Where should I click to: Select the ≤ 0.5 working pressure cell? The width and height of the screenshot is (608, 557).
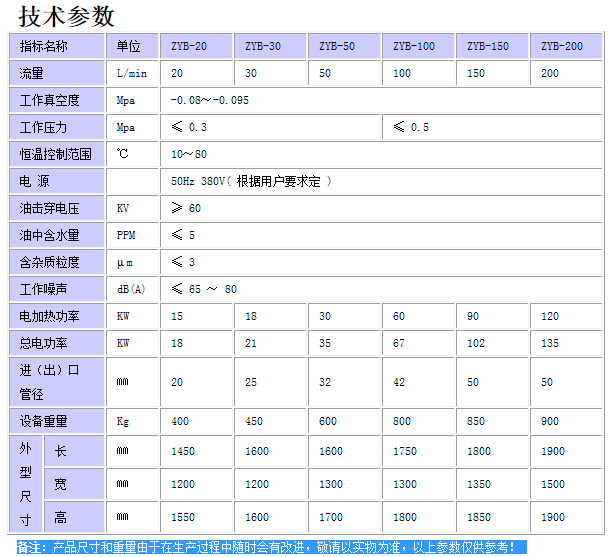[411, 128]
